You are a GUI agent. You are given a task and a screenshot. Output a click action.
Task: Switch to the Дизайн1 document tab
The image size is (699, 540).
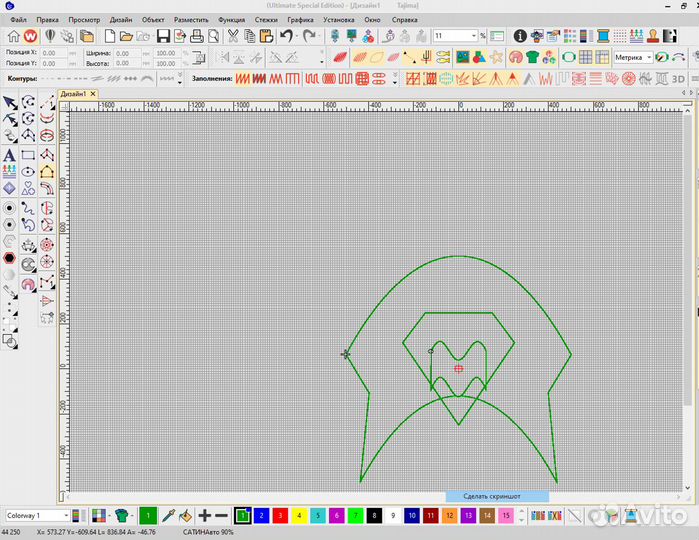(73, 94)
